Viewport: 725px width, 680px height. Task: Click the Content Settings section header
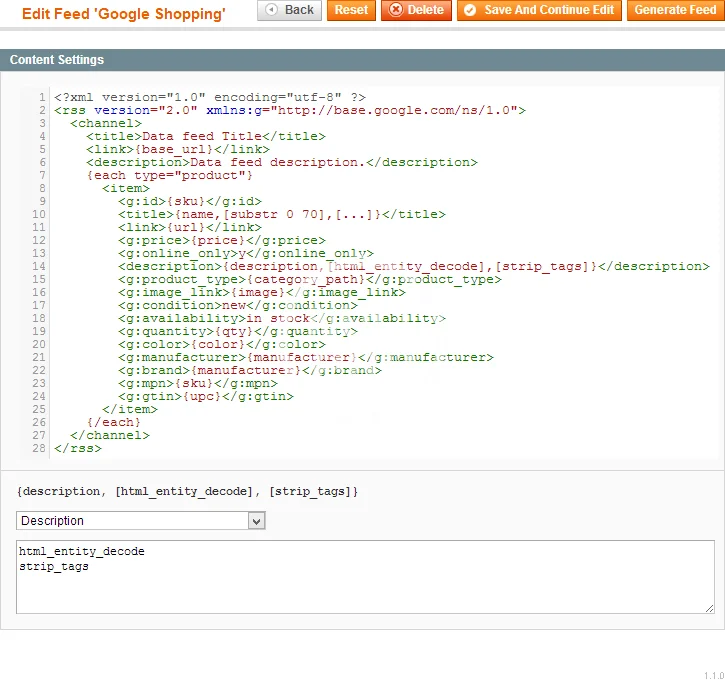[57, 60]
